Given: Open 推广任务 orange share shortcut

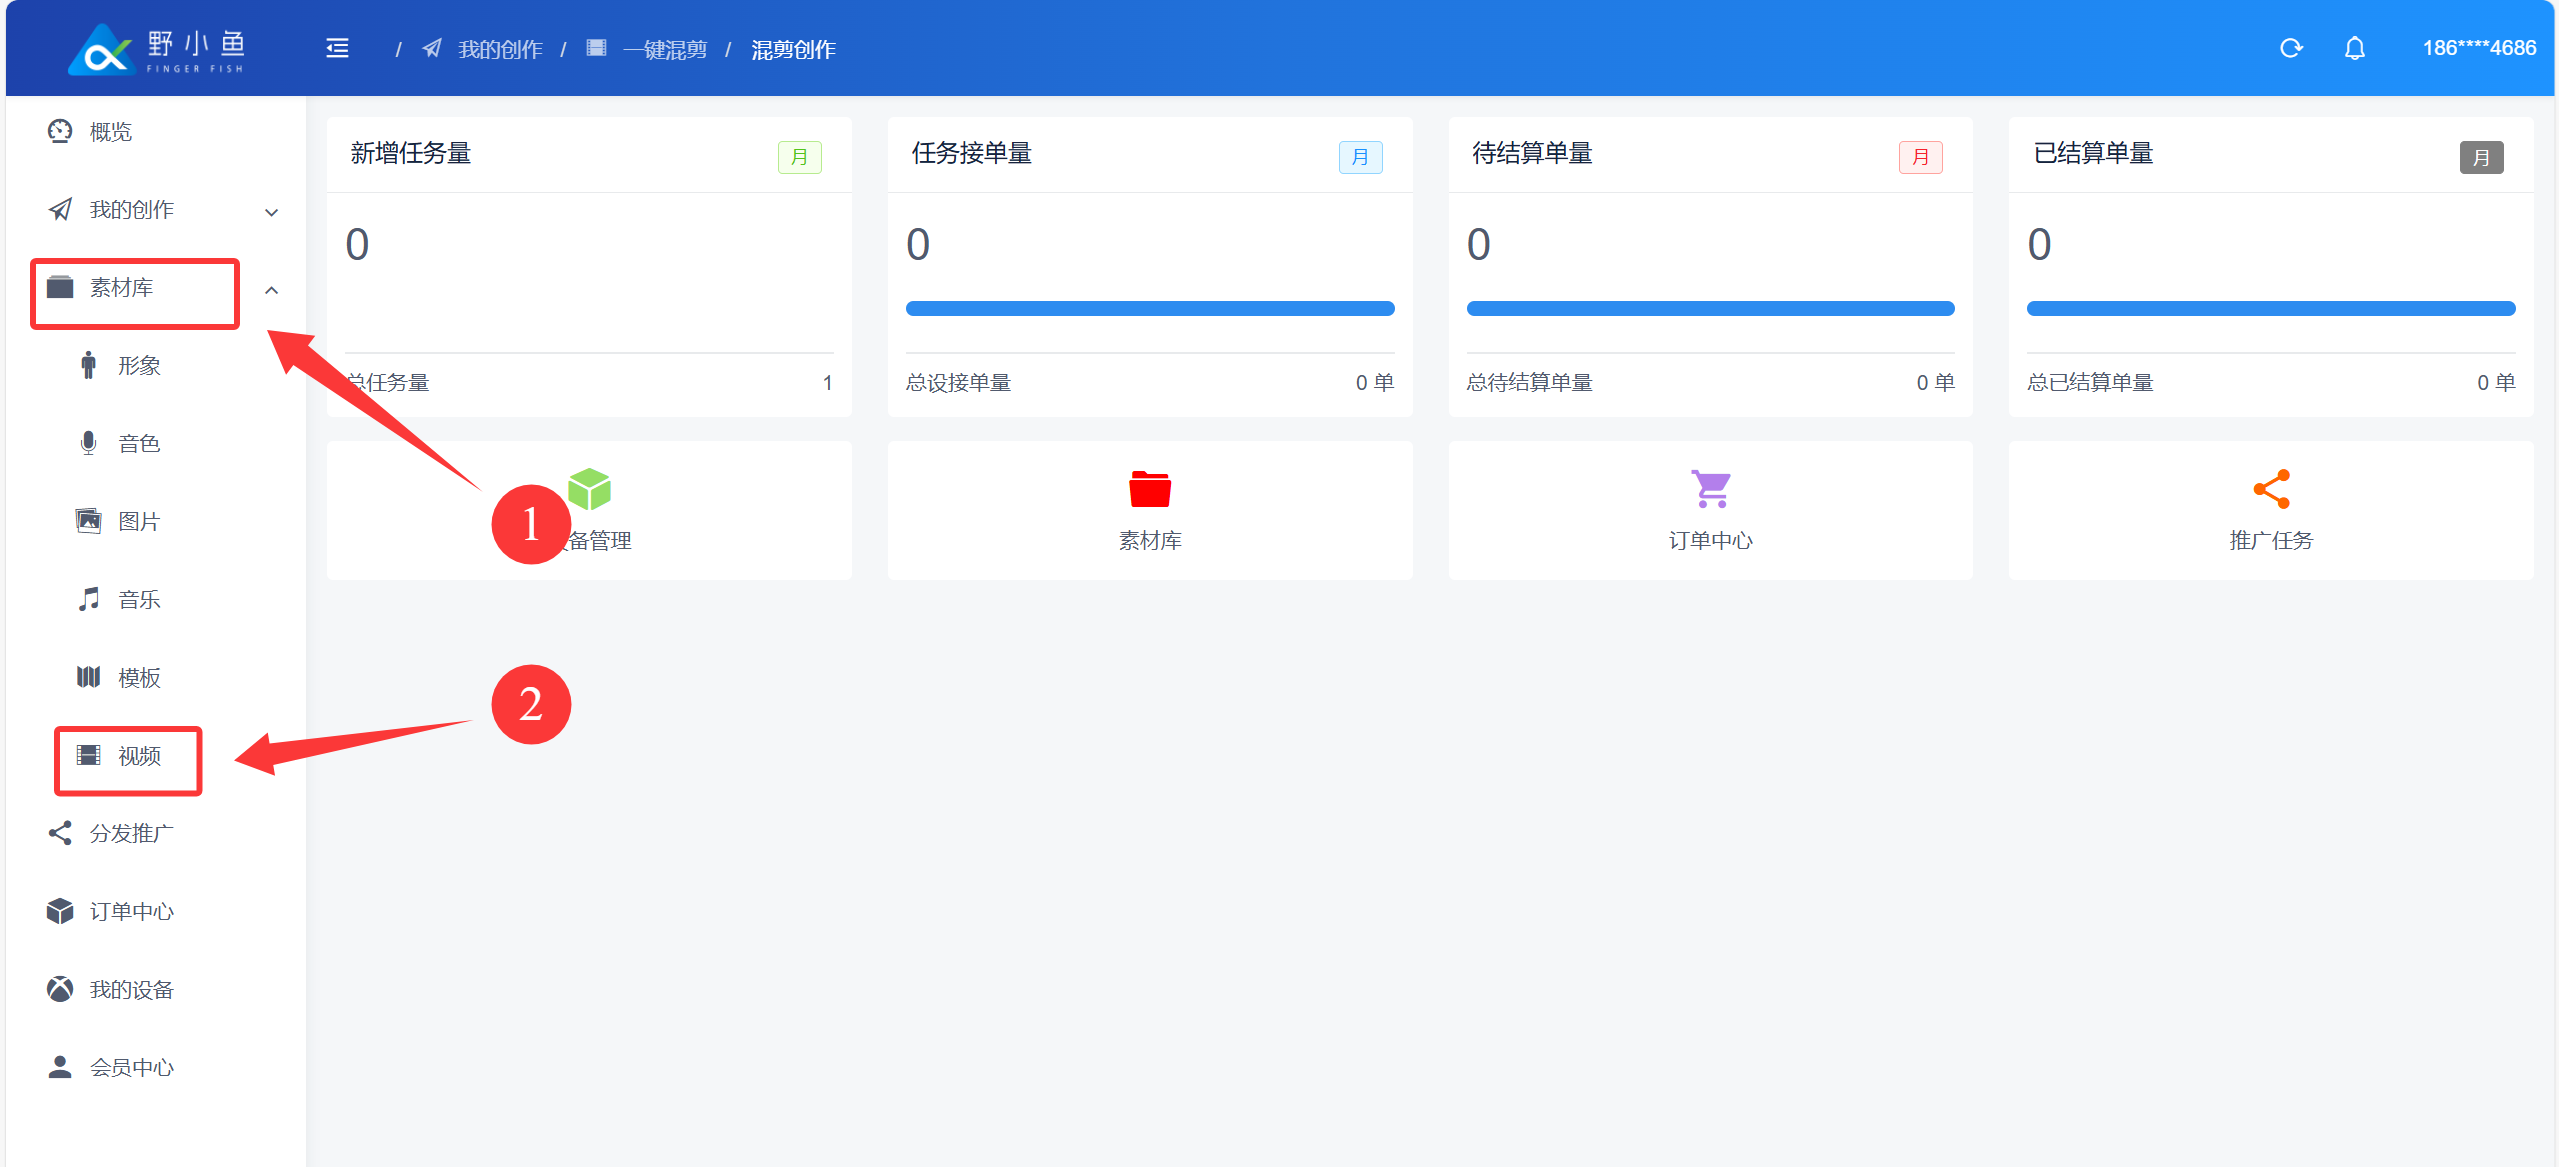Looking at the screenshot, I should point(2270,489).
